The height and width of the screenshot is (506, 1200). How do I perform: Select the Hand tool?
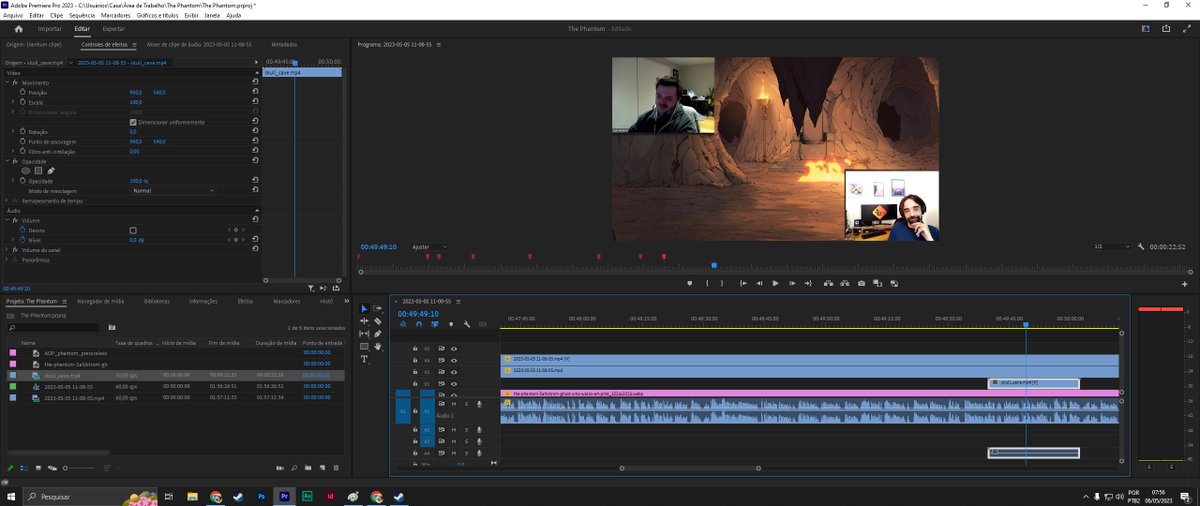point(377,346)
